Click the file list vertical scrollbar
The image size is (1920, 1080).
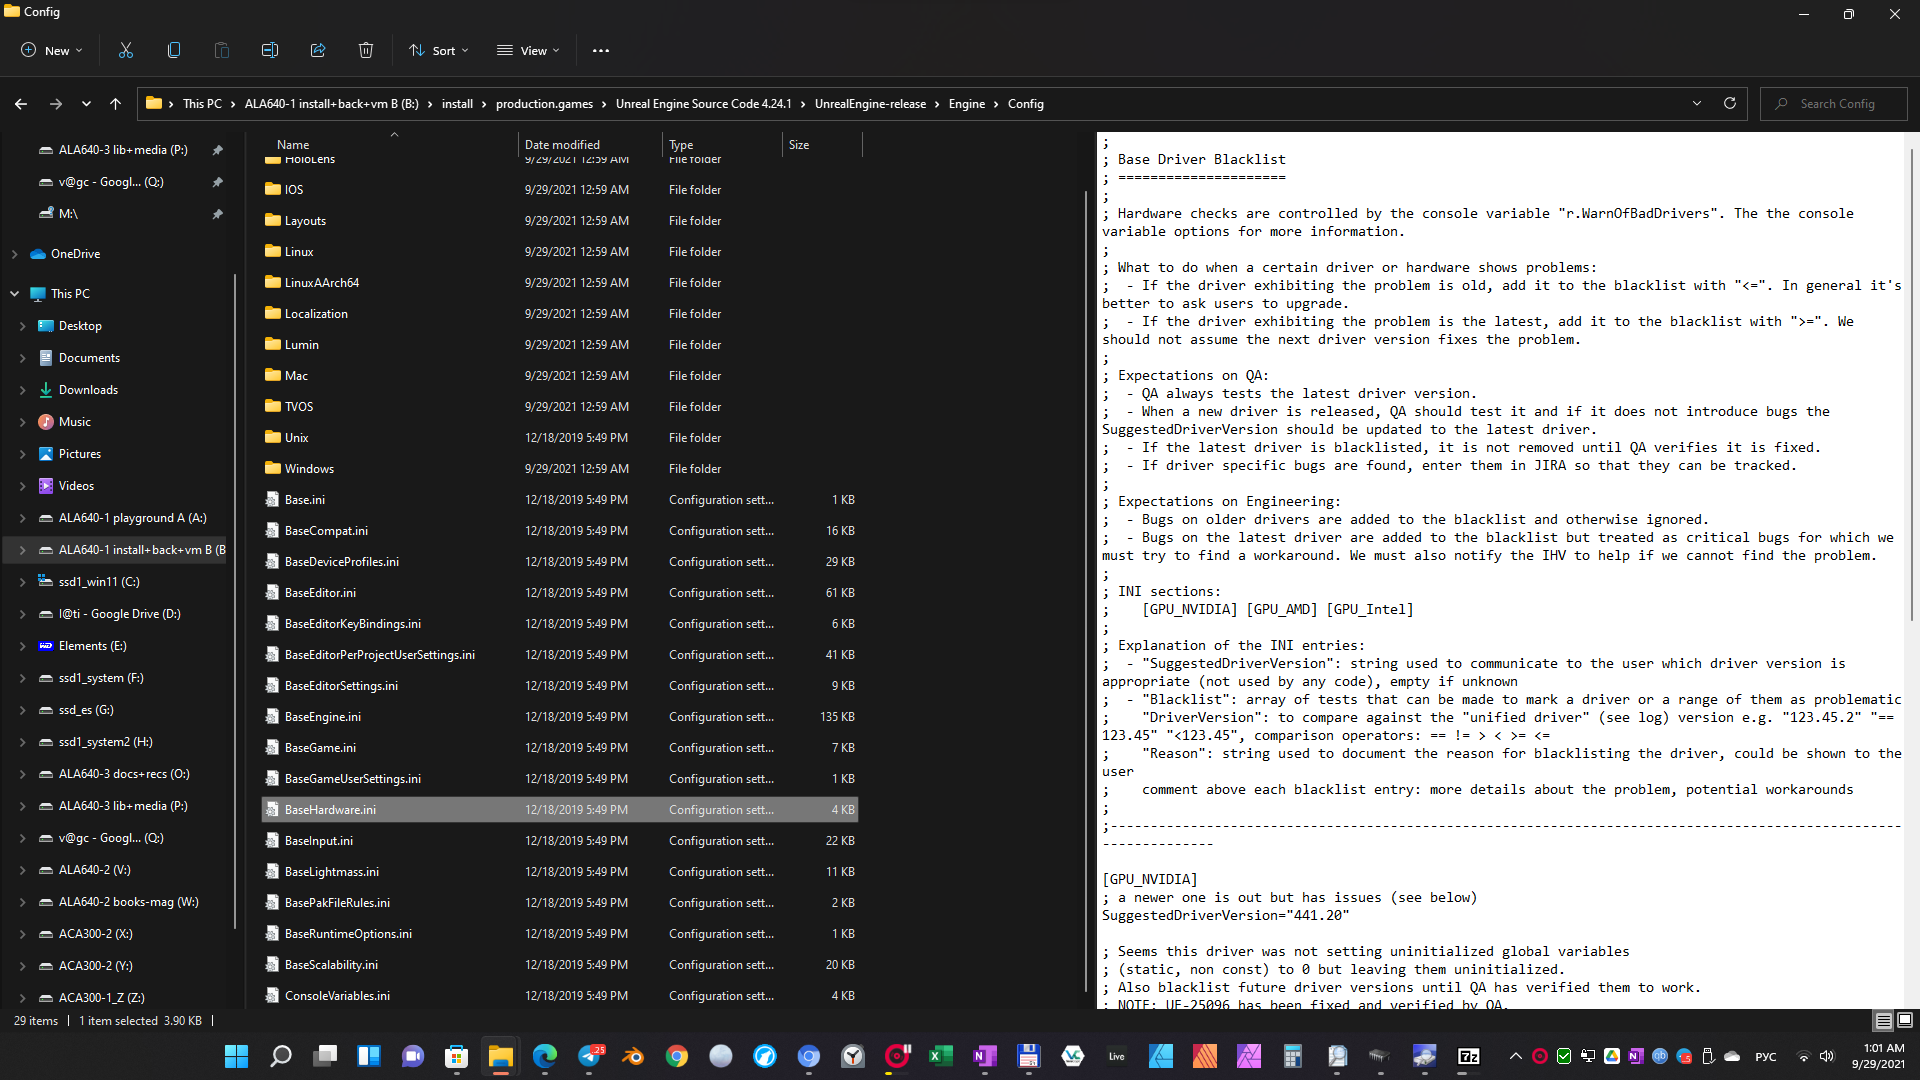point(1085,590)
